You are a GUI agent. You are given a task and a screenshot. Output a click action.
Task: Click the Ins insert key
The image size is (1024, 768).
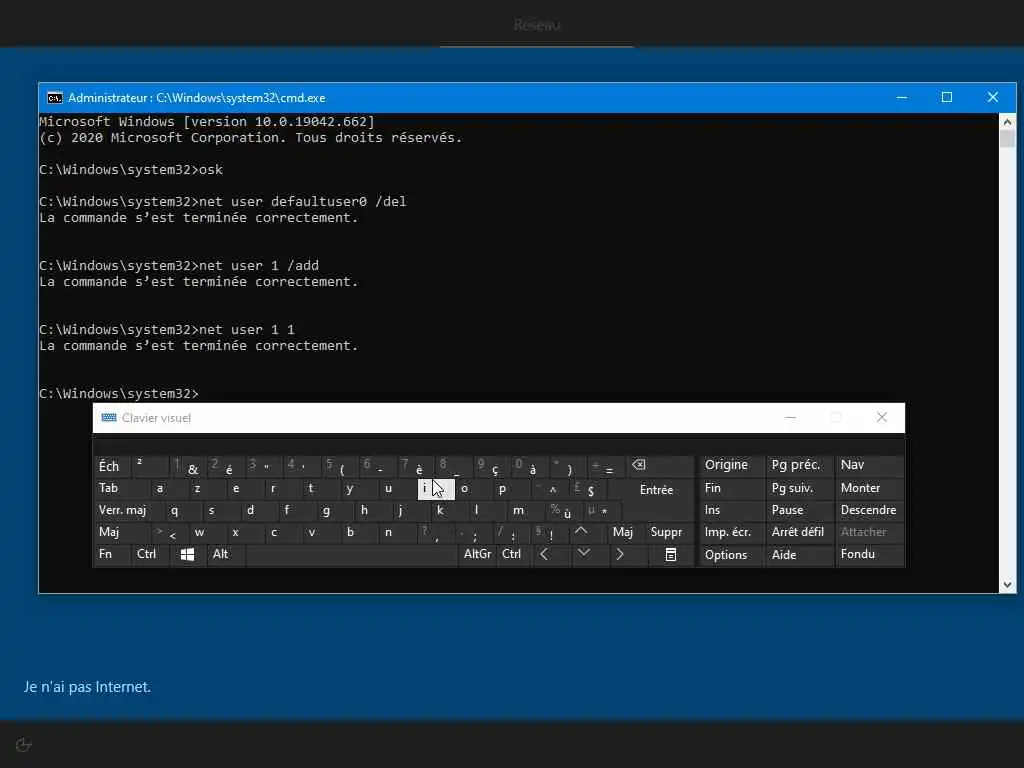pyautogui.click(x=730, y=510)
